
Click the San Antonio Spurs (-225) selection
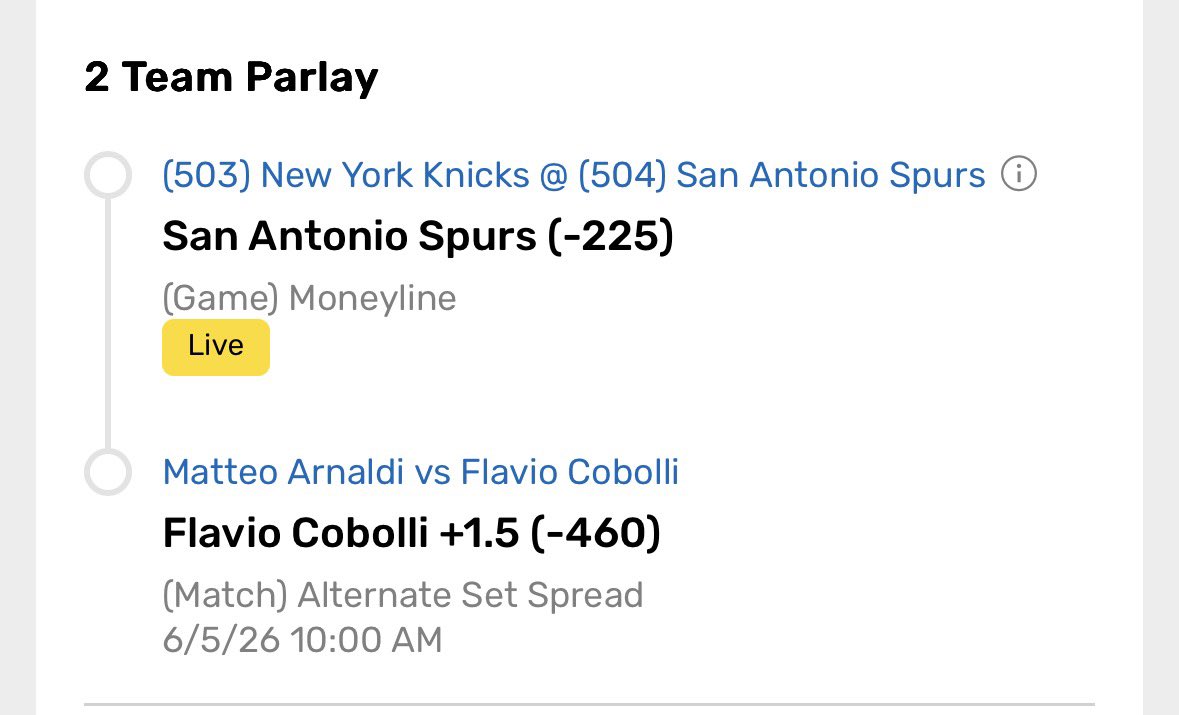pos(418,236)
